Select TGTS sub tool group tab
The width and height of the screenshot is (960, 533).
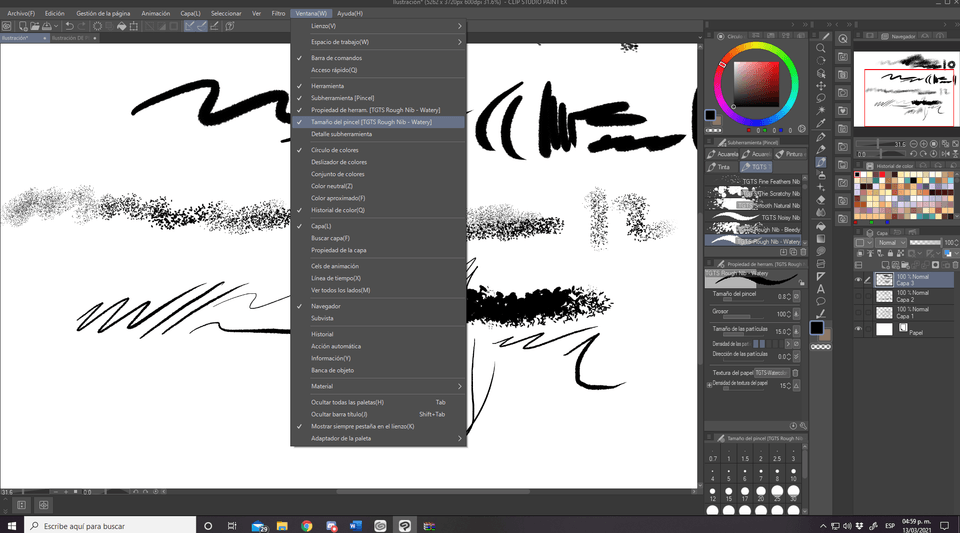pyautogui.click(x=756, y=166)
